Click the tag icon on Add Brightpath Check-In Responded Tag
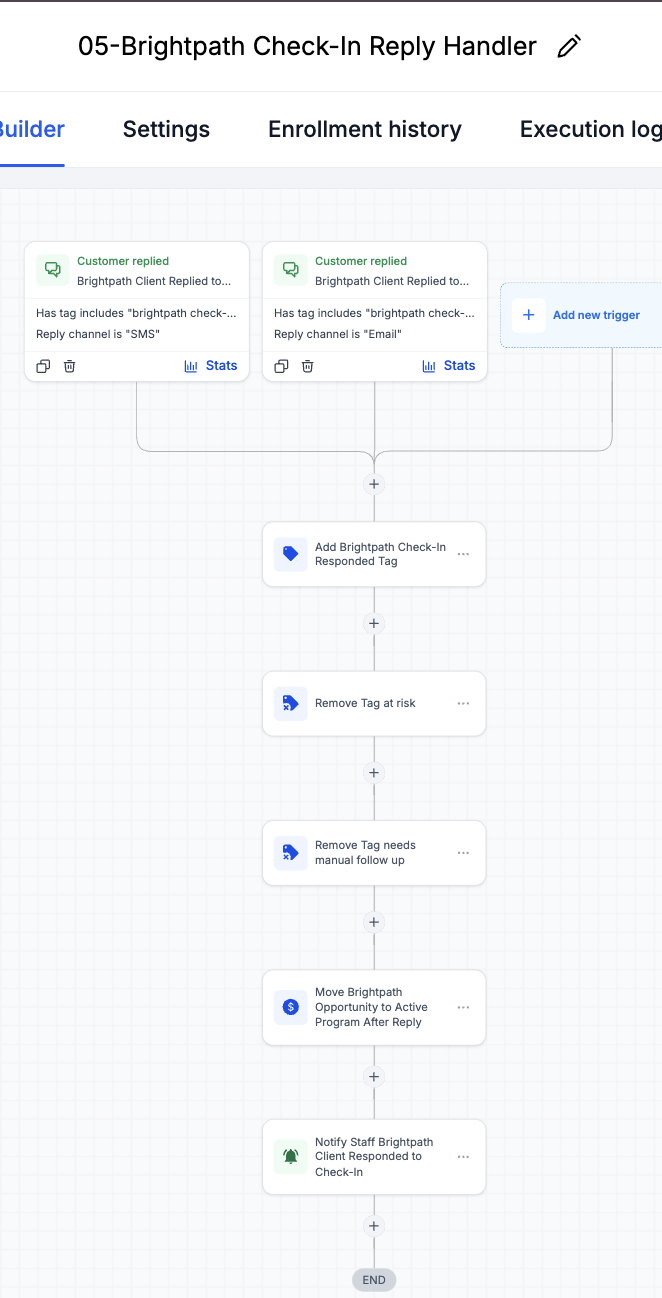 (x=291, y=554)
